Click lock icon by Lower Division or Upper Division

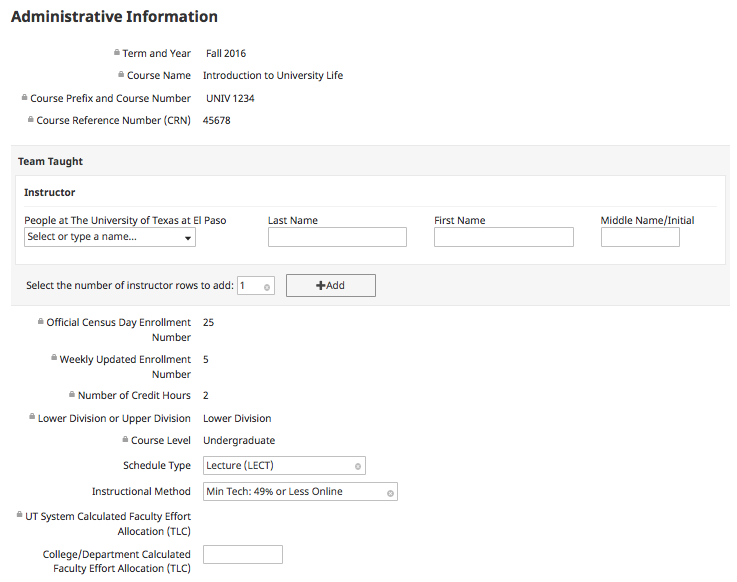(x=32, y=417)
